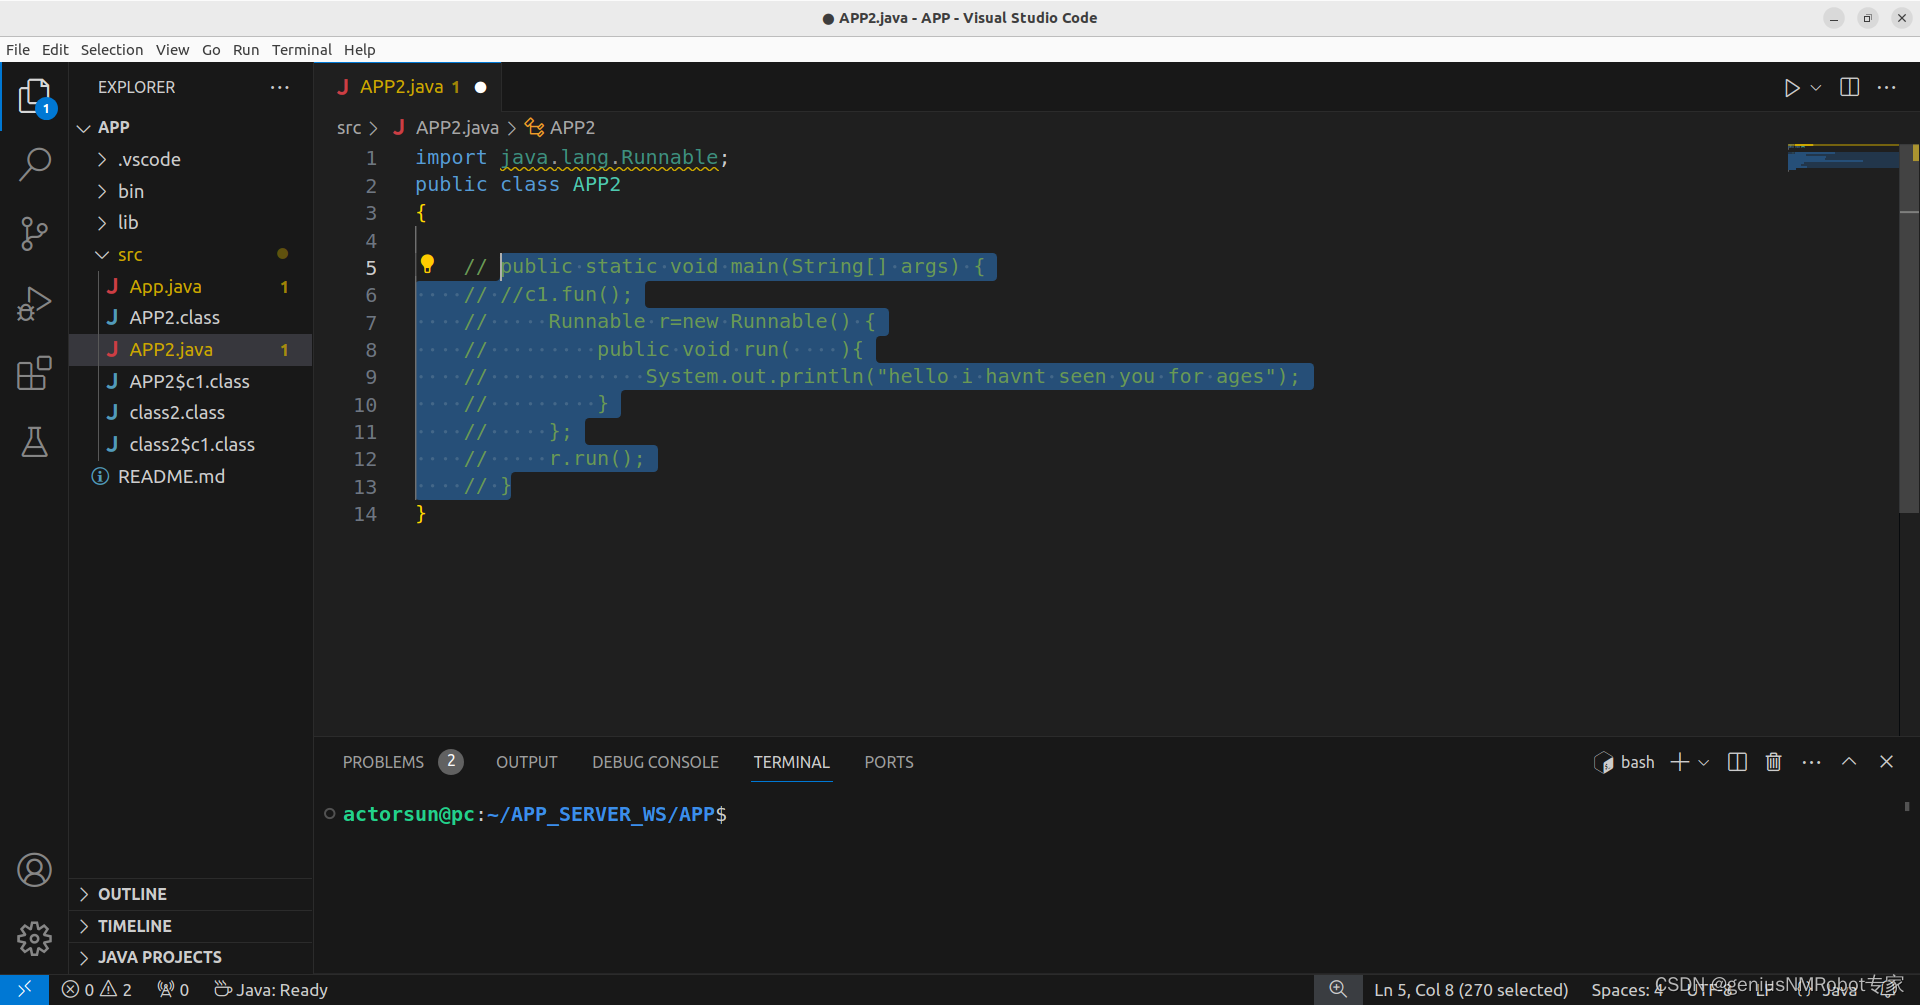1920x1005 pixels.
Task: Create a new terminal with plus button
Action: tap(1678, 761)
